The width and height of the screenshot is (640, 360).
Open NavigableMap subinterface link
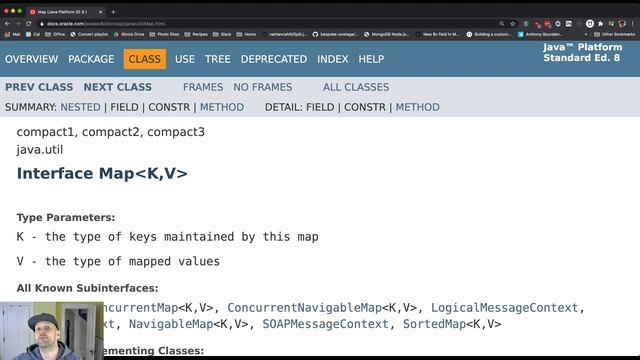pyautogui.click(x=171, y=324)
